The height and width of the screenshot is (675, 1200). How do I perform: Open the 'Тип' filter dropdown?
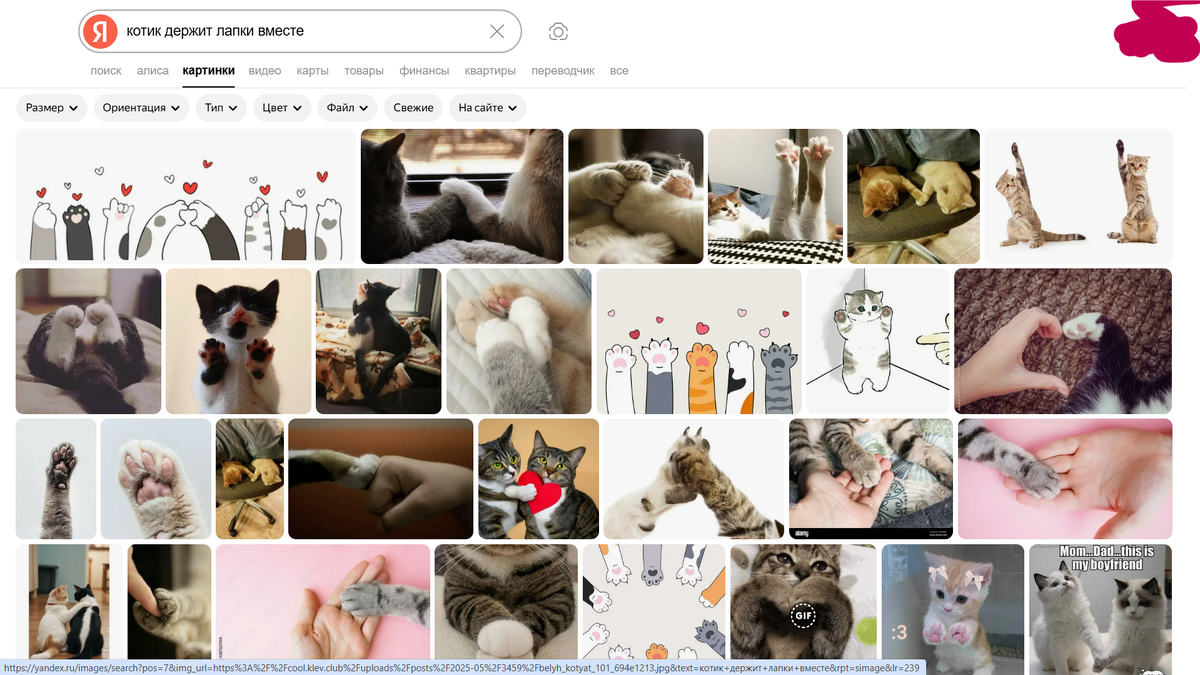click(221, 108)
